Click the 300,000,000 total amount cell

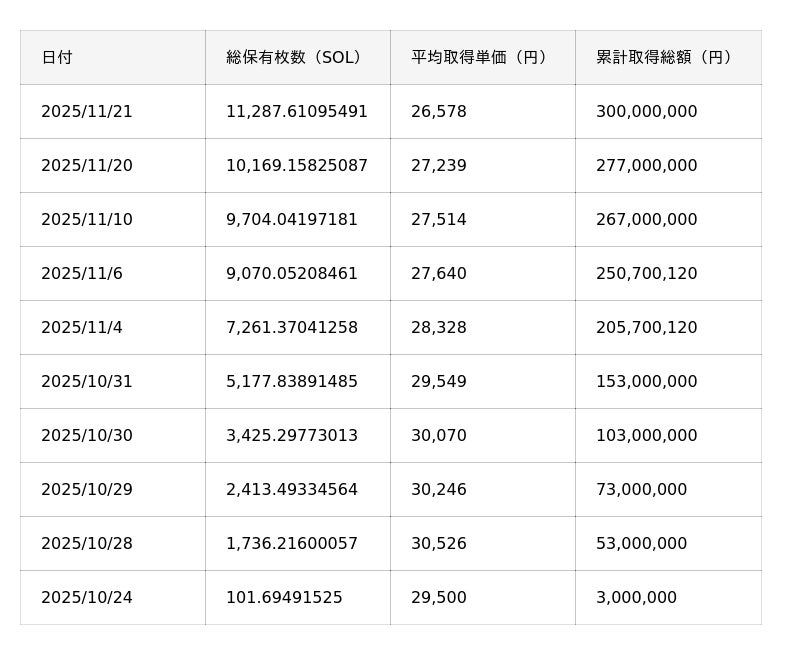click(647, 112)
